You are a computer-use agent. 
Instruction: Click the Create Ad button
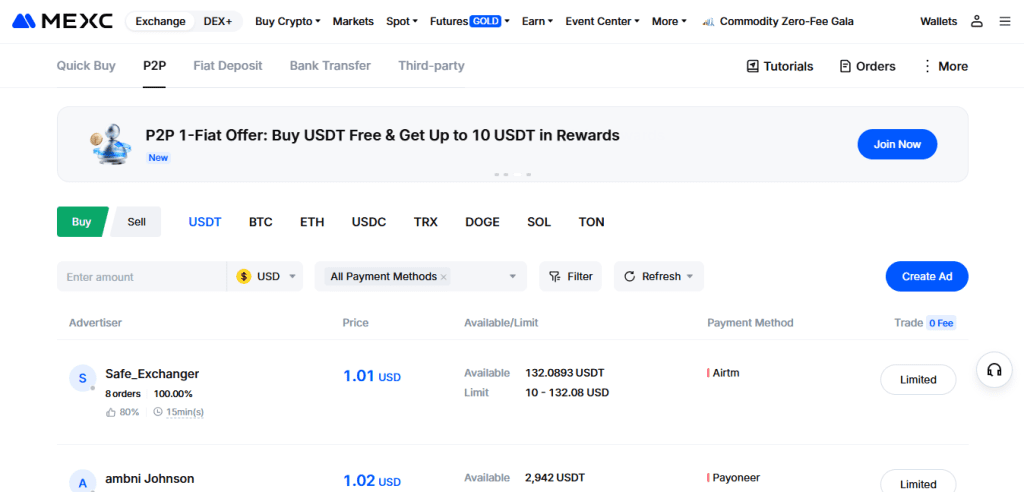[x=927, y=276]
